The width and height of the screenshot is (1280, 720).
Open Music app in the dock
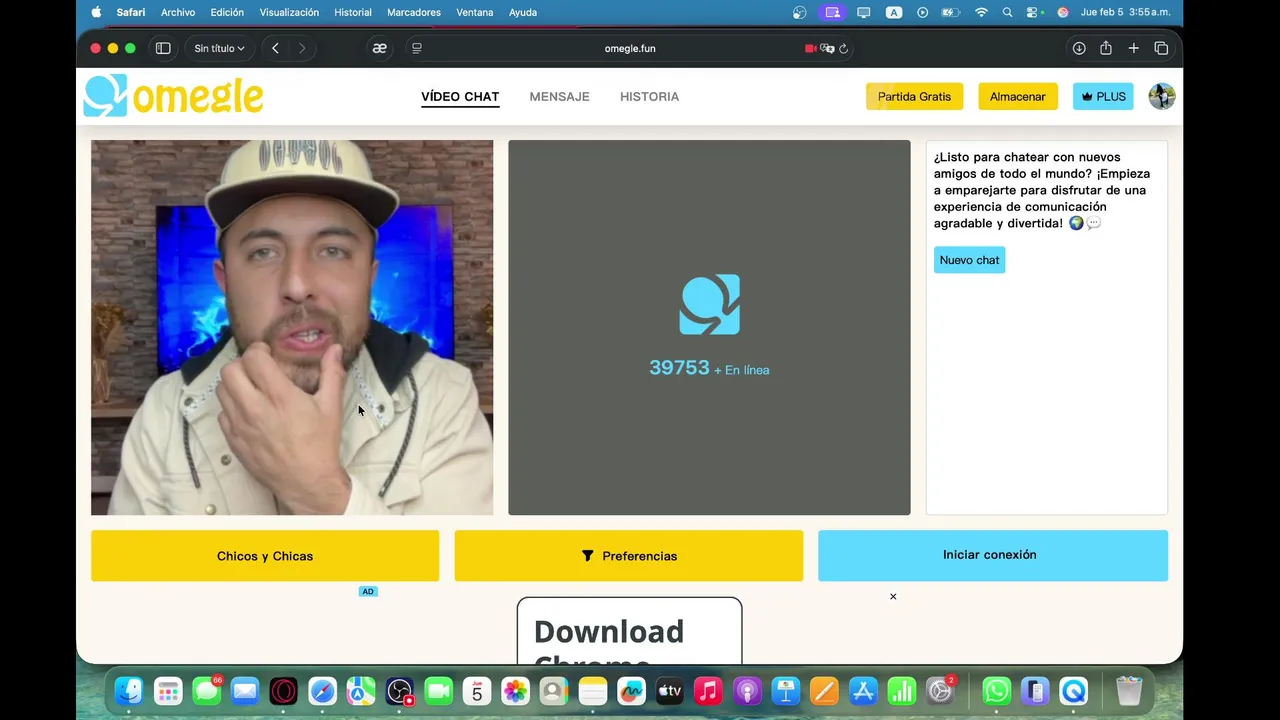tap(708, 691)
